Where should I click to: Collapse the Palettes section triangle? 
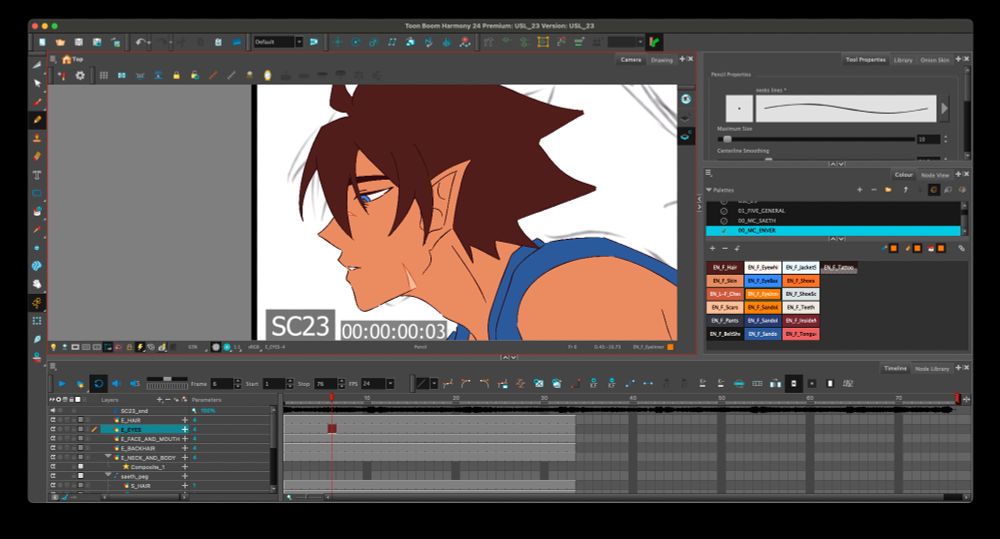pyautogui.click(x=709, y=190)
